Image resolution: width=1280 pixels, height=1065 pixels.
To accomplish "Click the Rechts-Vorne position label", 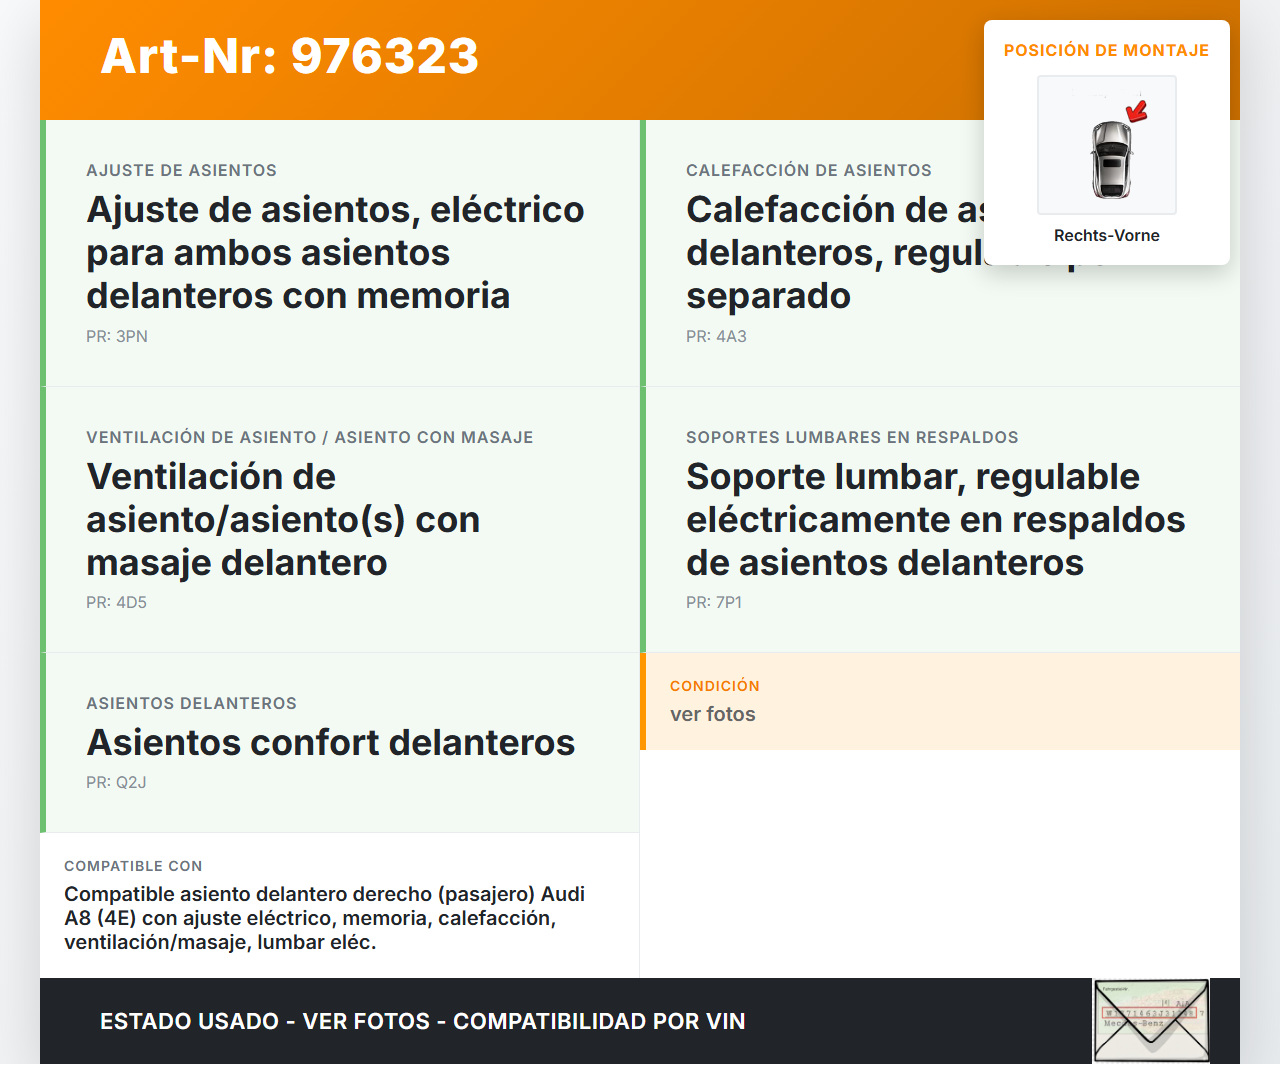I will tap(1106, 236).
